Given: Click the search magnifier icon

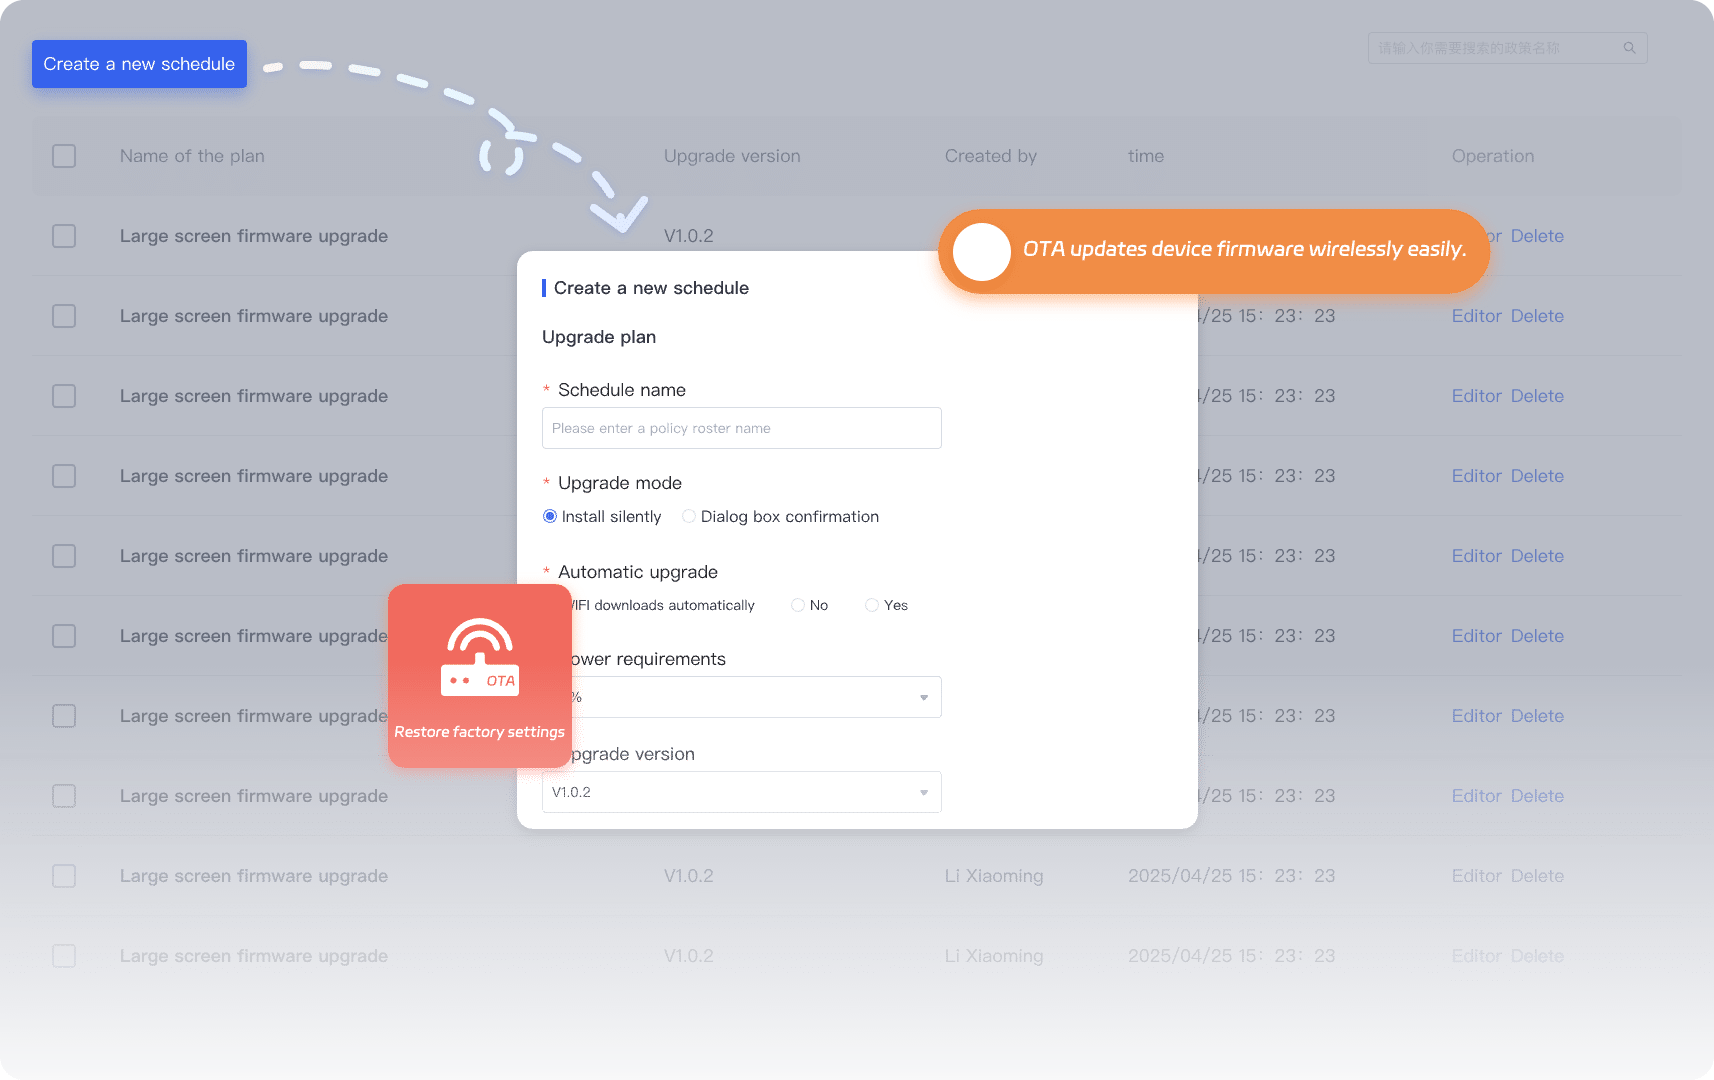Looking at the screenshot, I should (x=1628, y=47).
